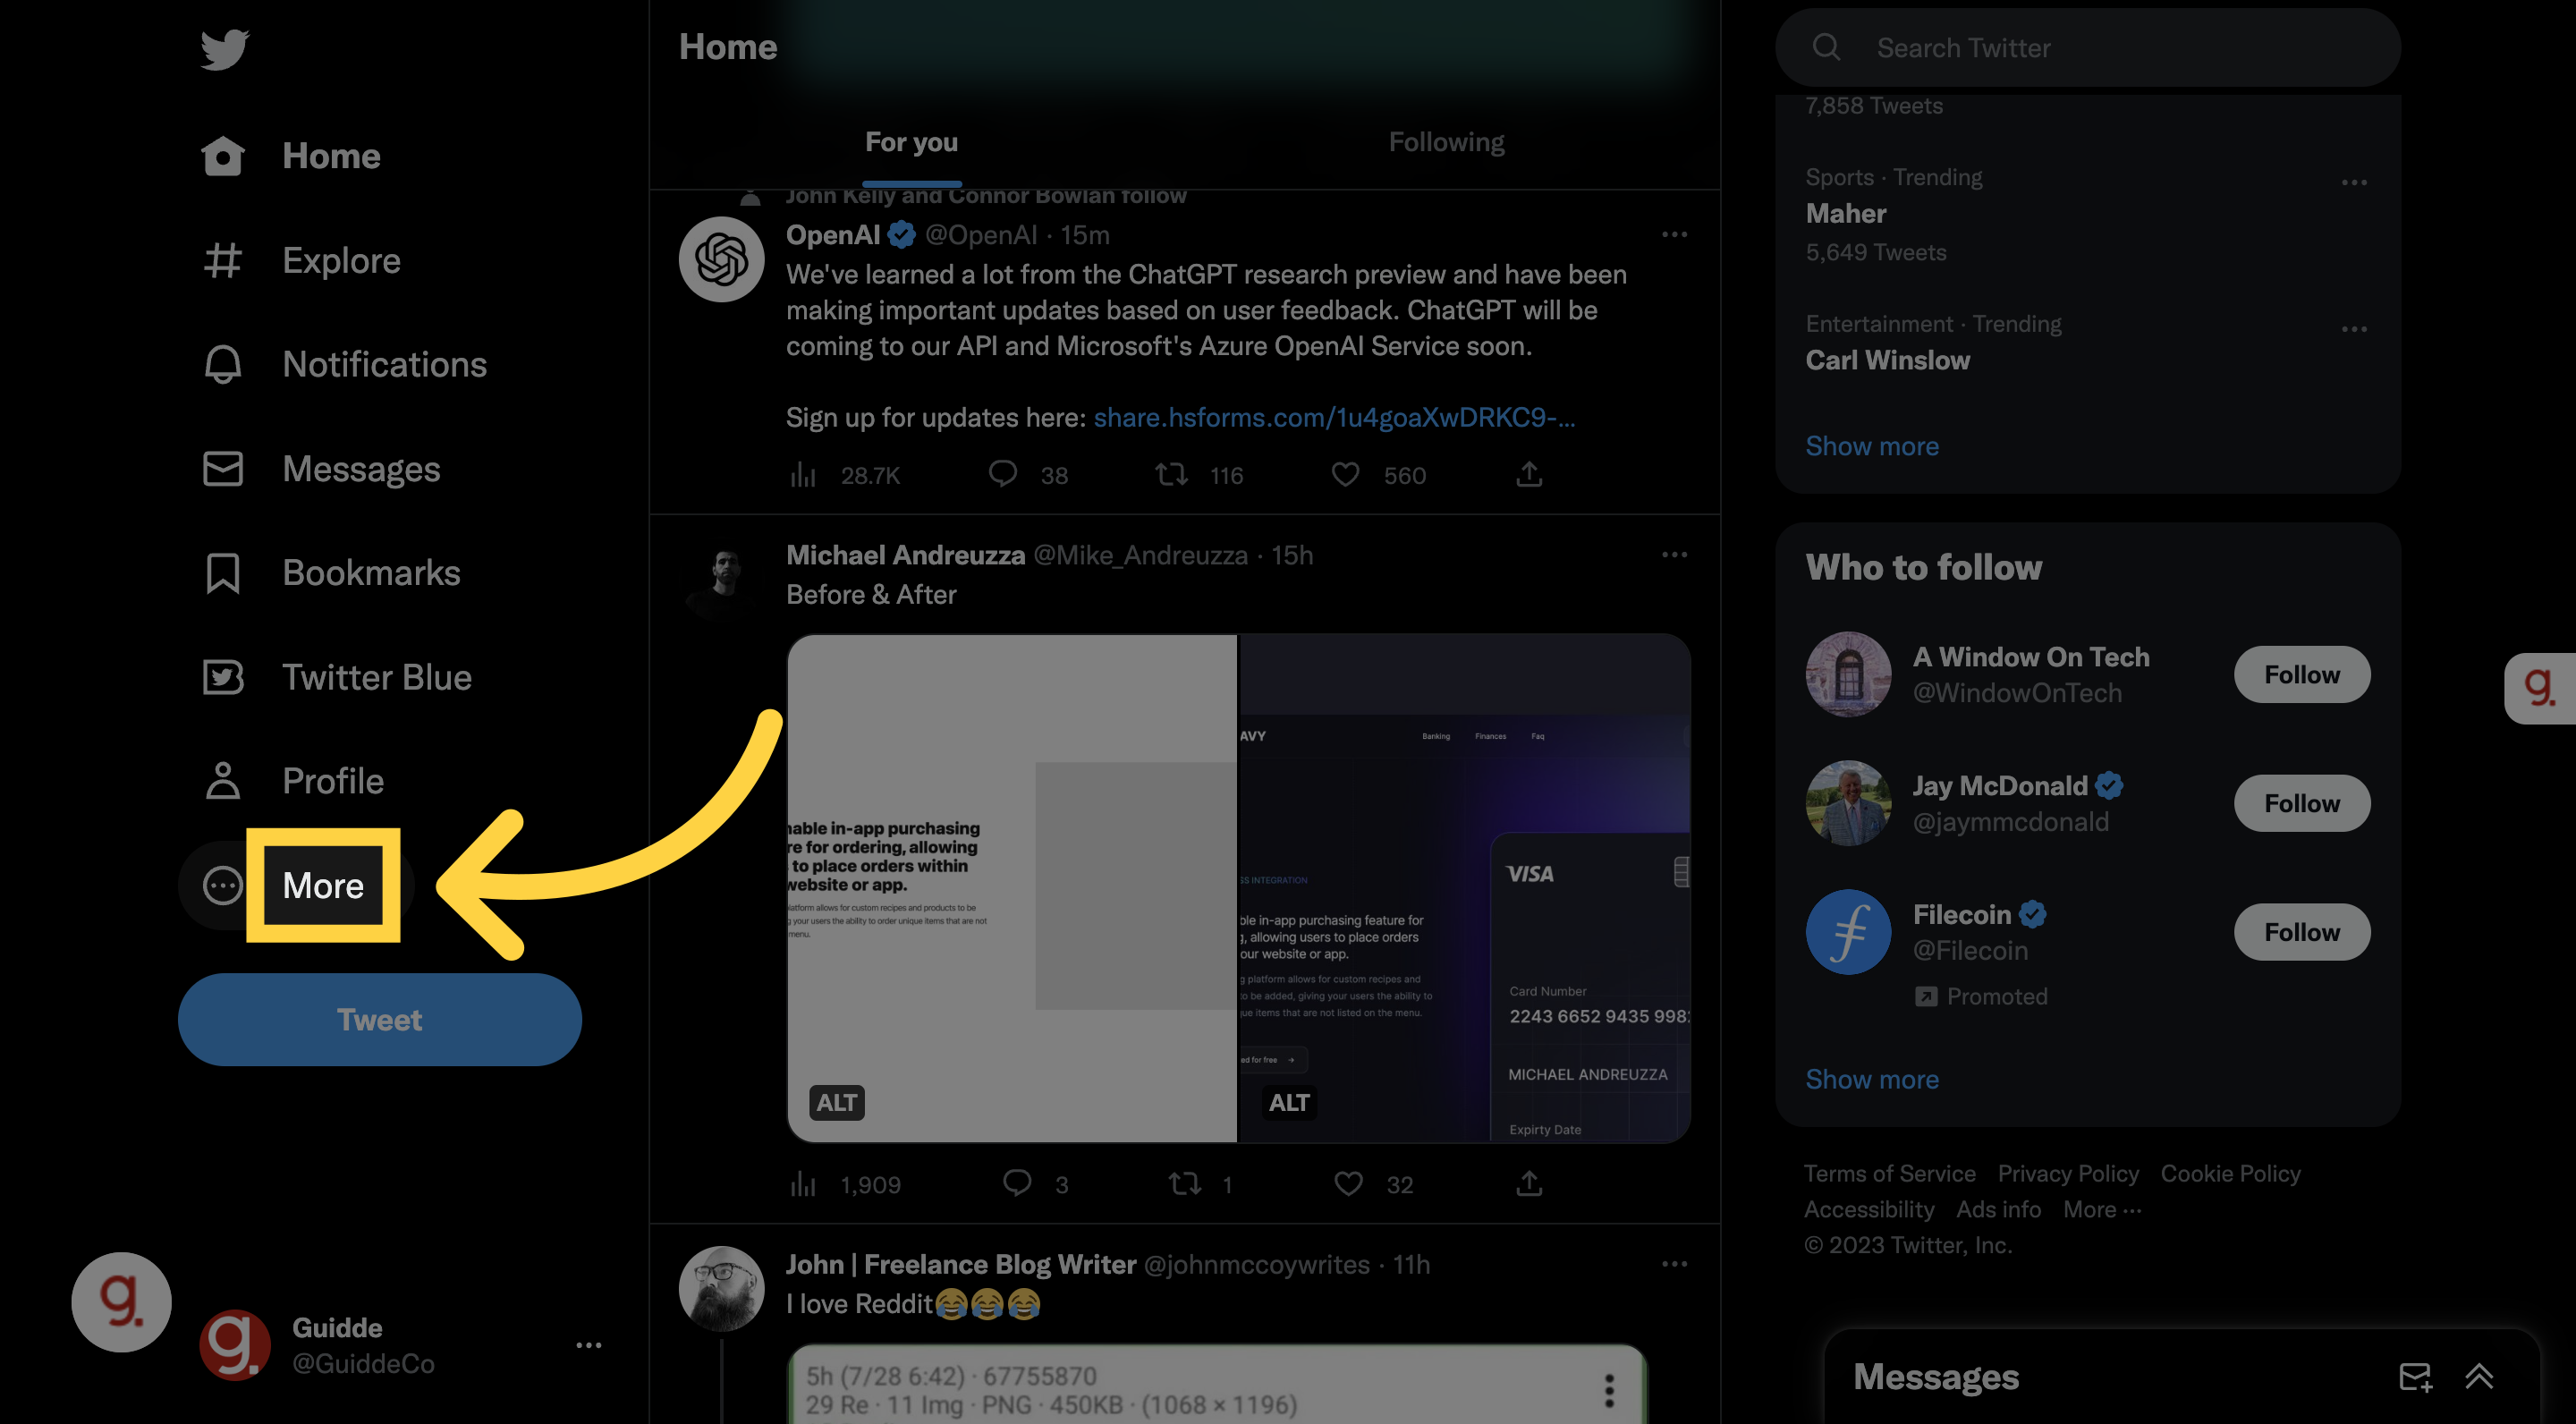Open more options on the OpenAI tweet
Viewport: 2576px width, 1424px height.
tap(1674, 234)
